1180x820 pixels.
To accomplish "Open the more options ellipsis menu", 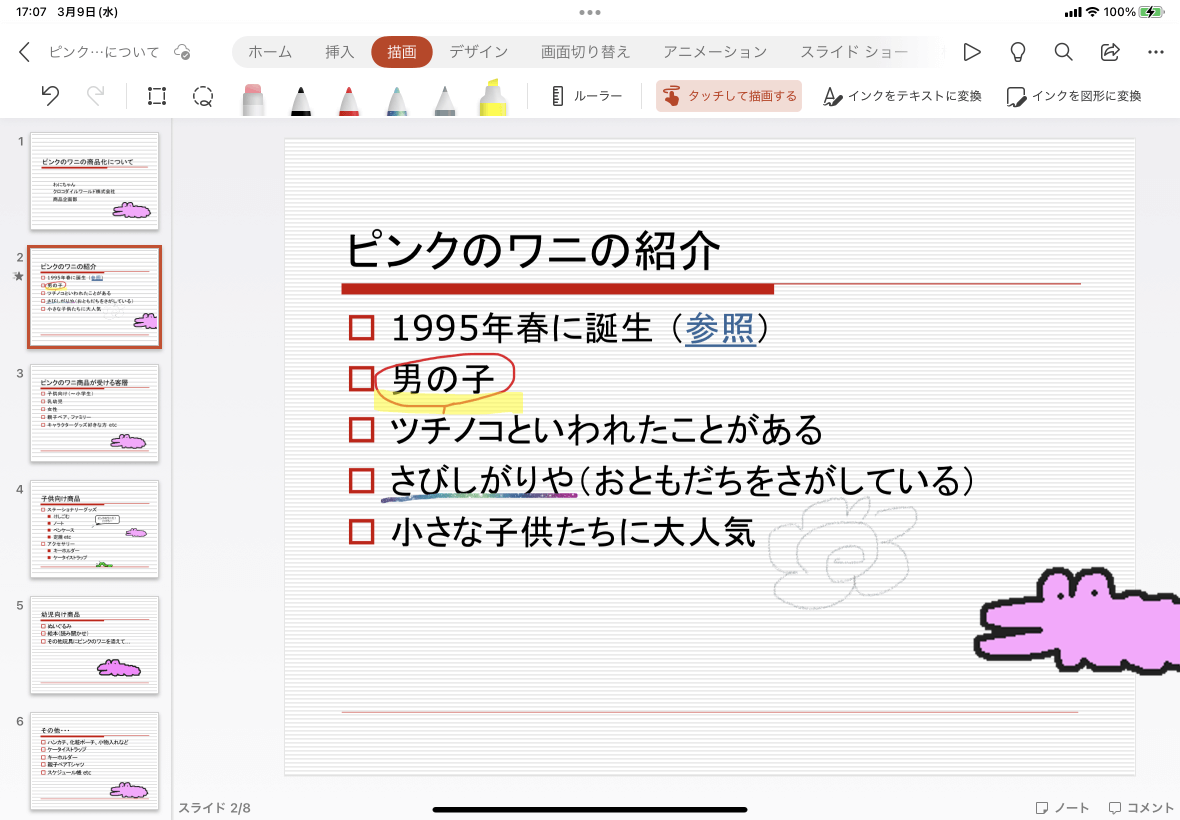I will (x=1156, y=52).
